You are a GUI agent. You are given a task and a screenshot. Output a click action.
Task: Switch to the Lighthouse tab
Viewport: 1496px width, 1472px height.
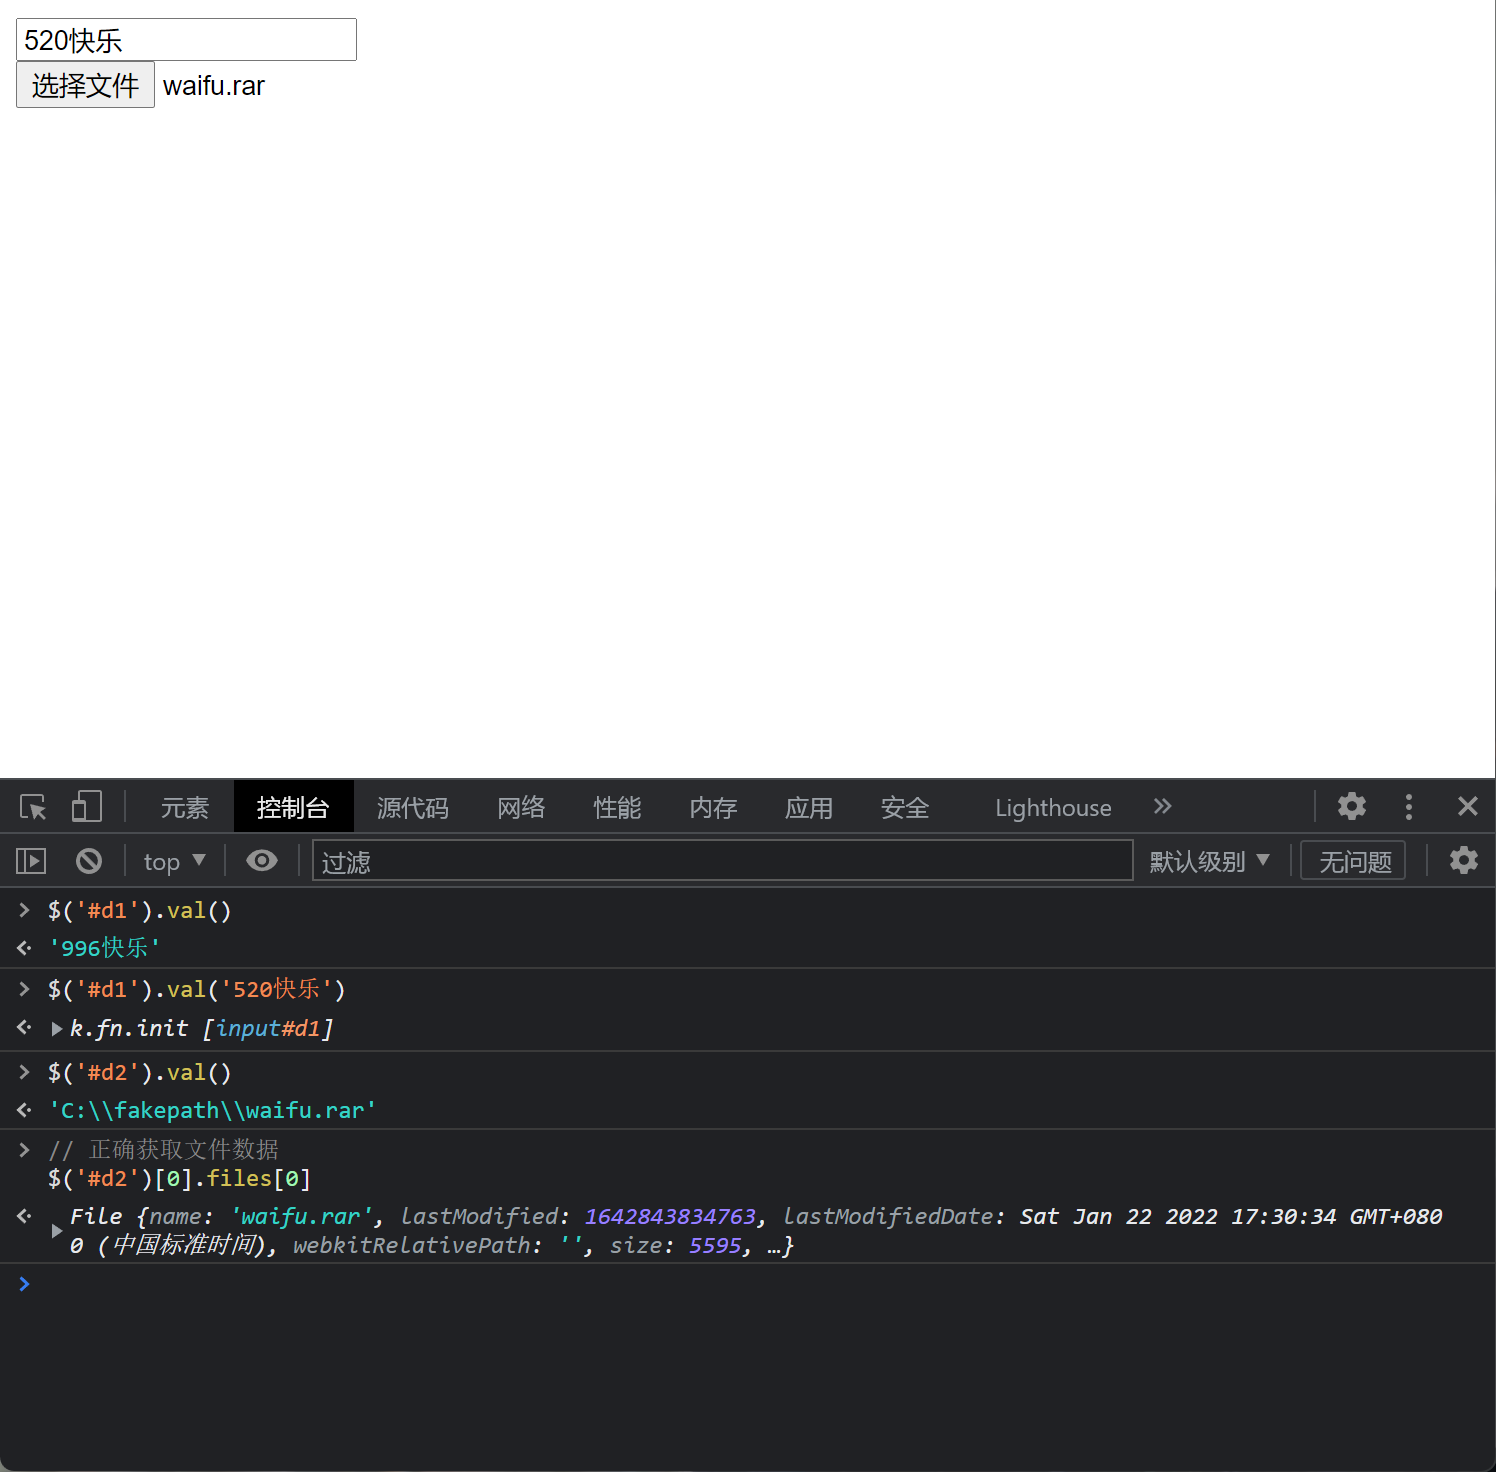pos(1053,807)
